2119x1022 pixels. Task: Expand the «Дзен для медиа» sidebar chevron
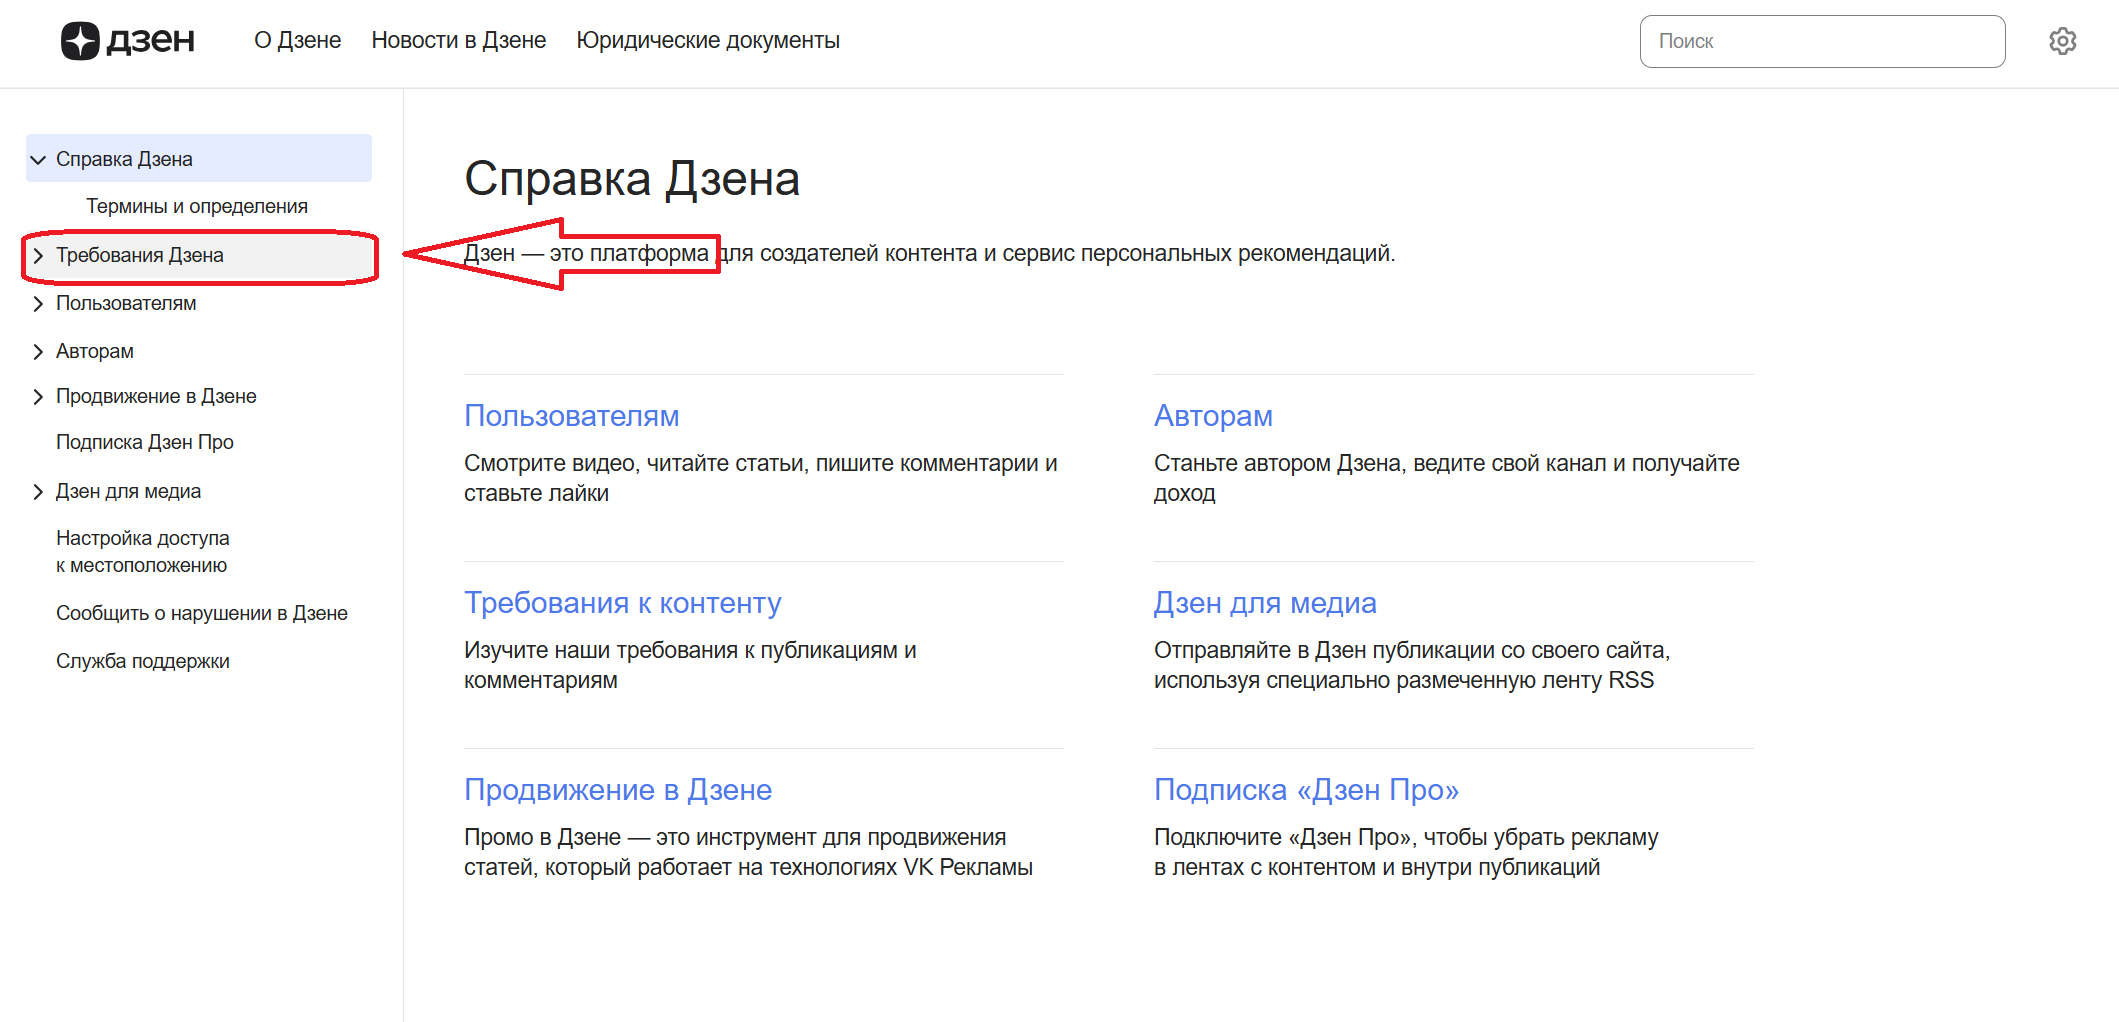(39, 492)
